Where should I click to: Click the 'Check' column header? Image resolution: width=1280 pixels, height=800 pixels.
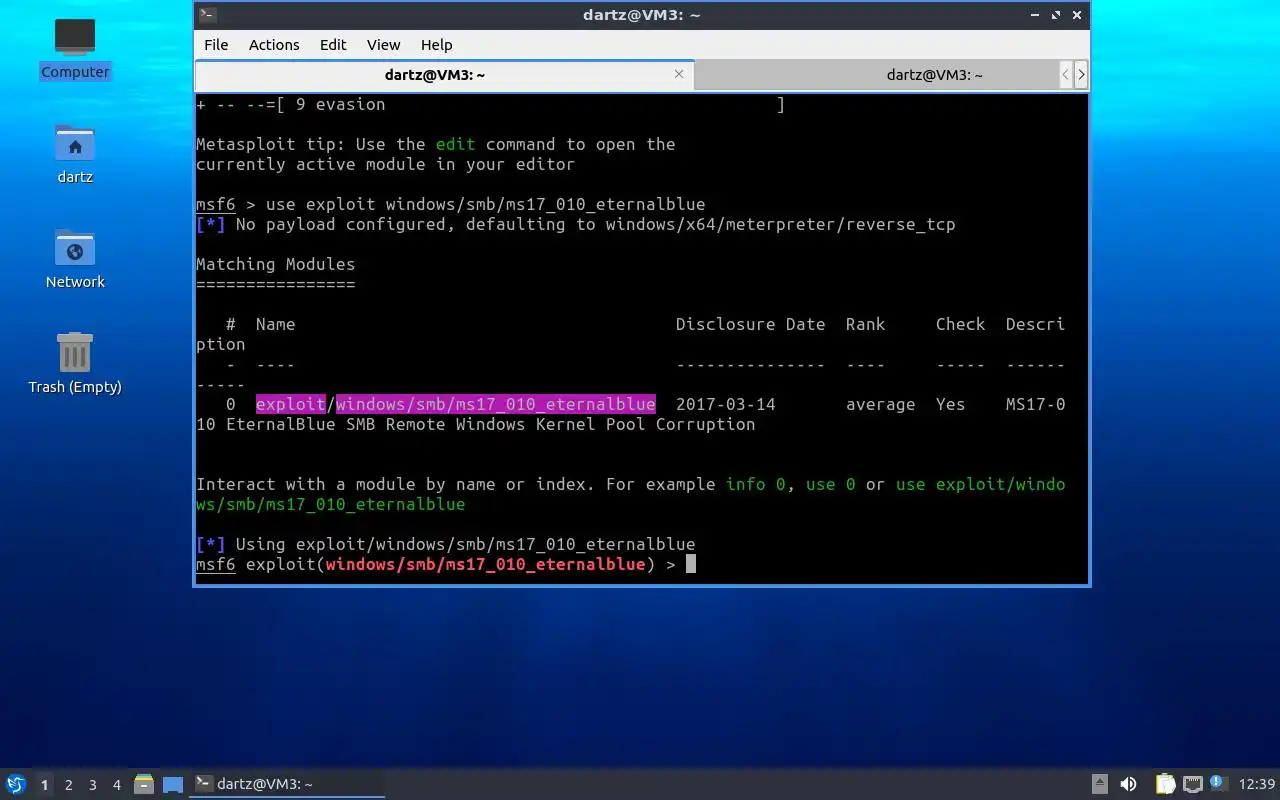click(x=961, y=324)
